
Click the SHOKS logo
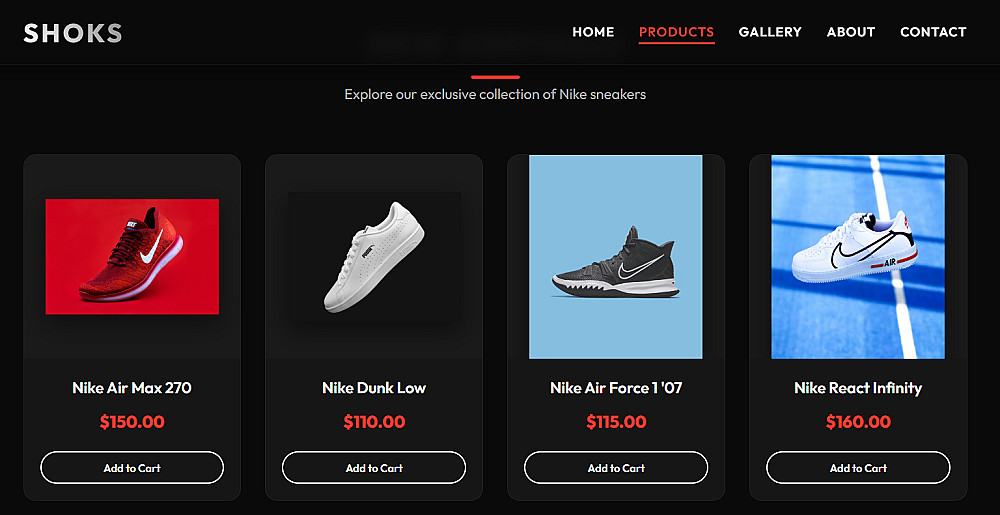[x=73, y=33]
